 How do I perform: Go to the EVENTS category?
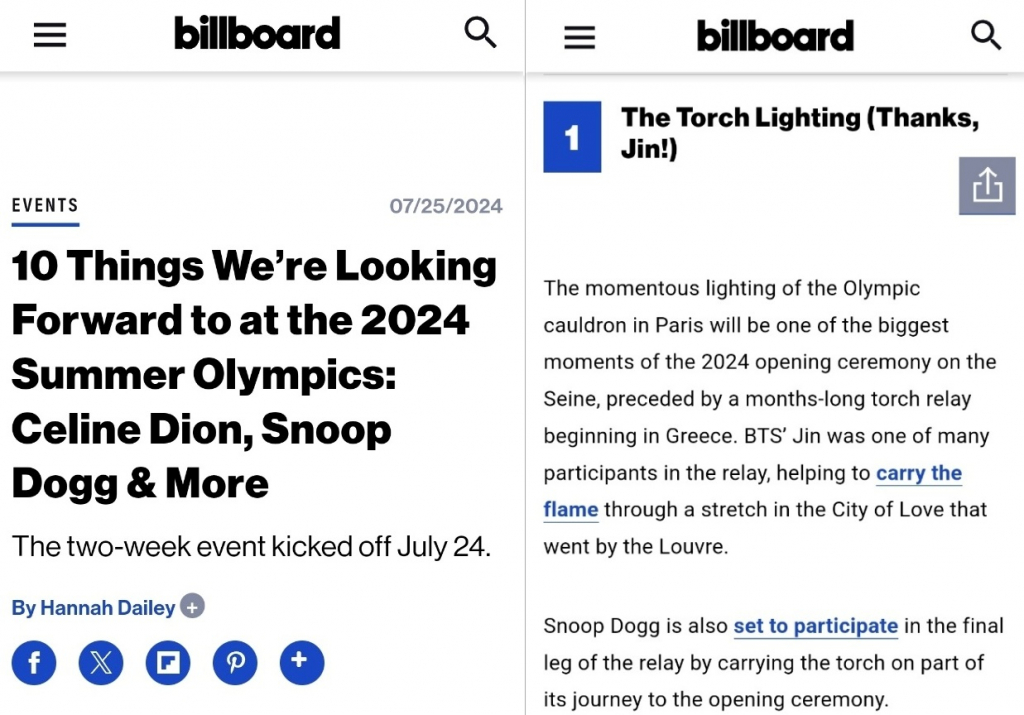[45, 205]
